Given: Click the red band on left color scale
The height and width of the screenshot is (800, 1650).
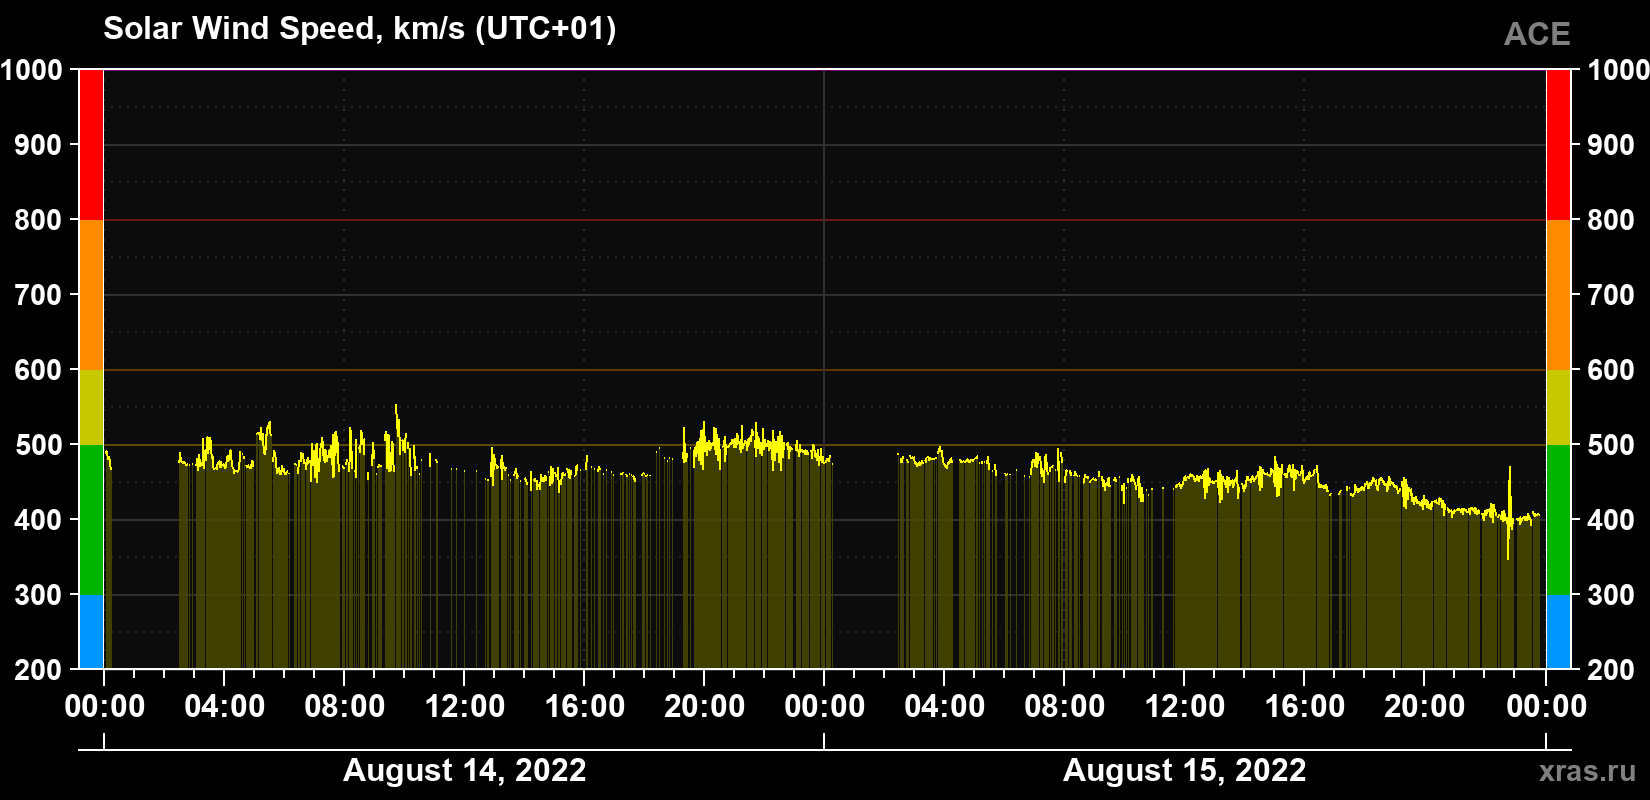Looking at the screenshot, I should (x=91, y=145).
